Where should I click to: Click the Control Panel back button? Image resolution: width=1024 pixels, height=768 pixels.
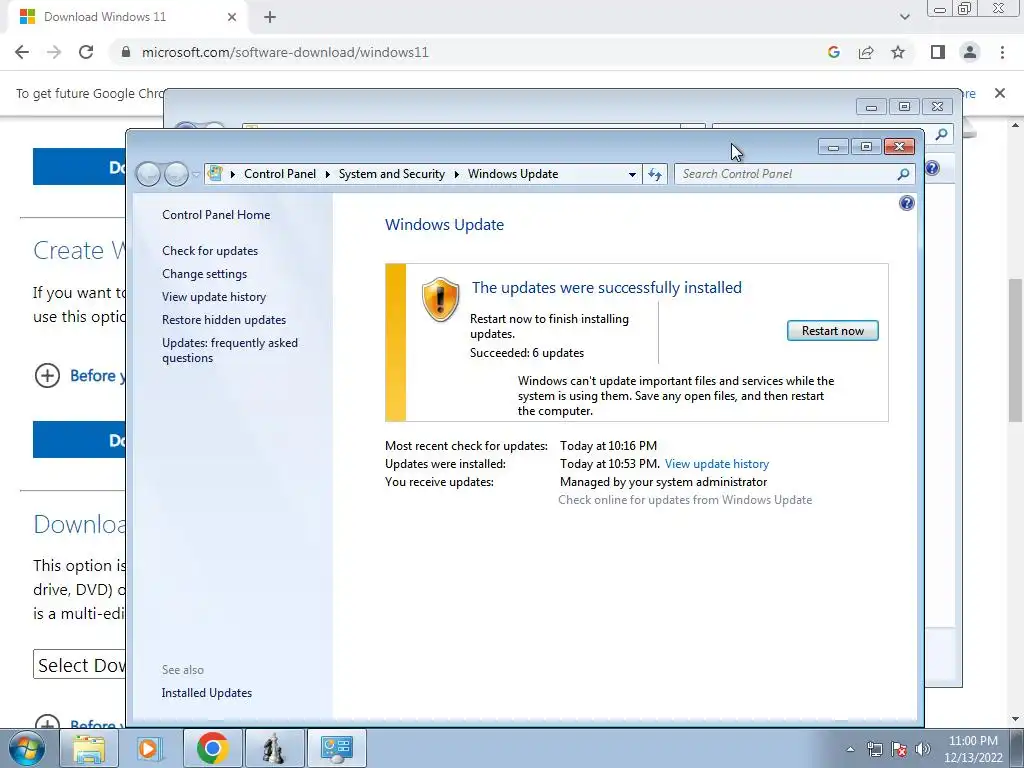[x=148, y=174]
